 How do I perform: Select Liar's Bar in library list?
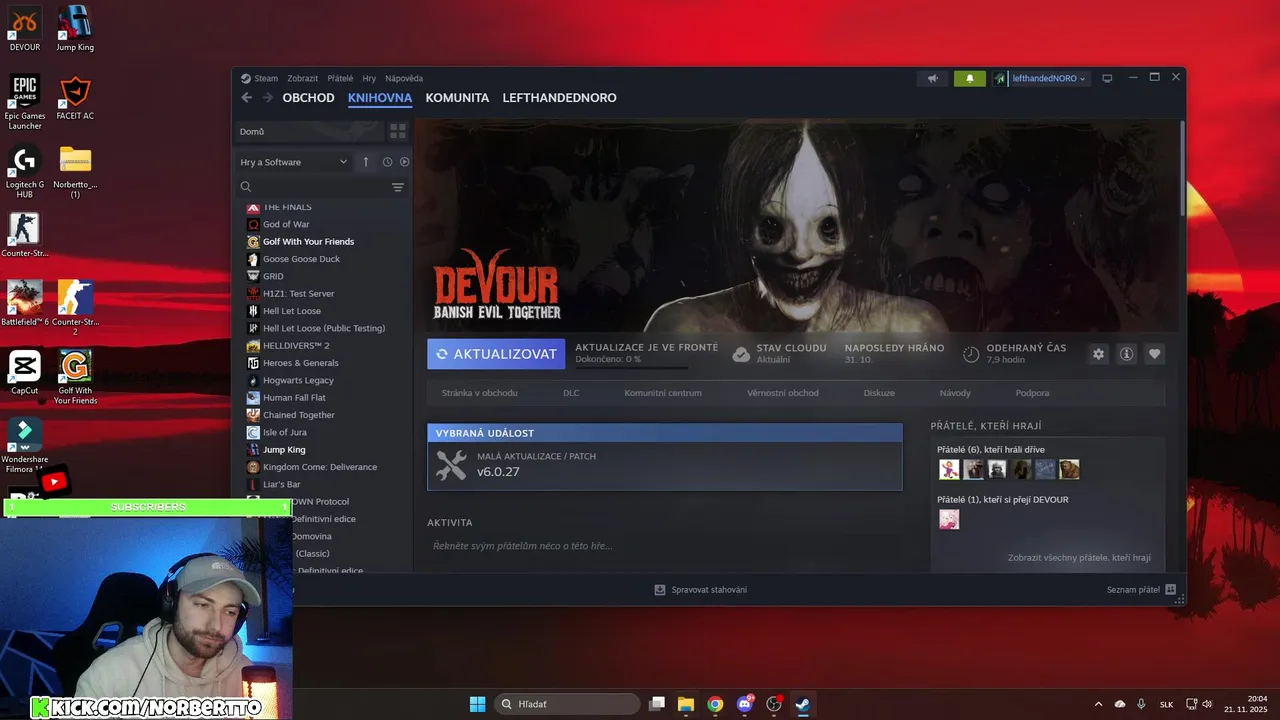click(x=281, y=484)
